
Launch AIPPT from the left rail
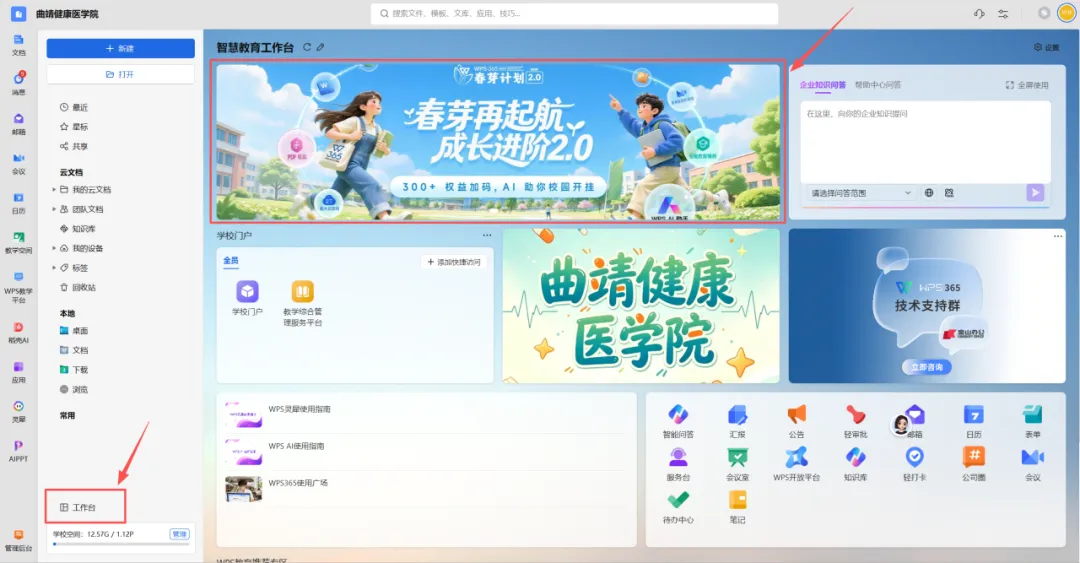pos(19,451)
